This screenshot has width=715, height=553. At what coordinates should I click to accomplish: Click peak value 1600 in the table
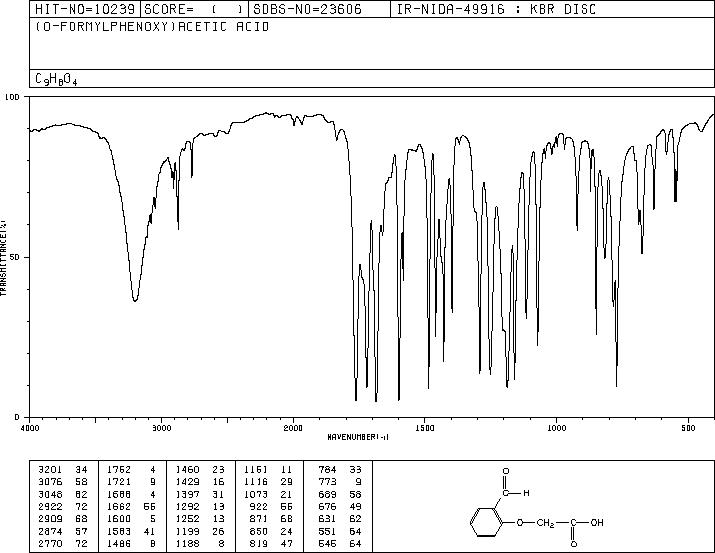[x=119, y=519]
